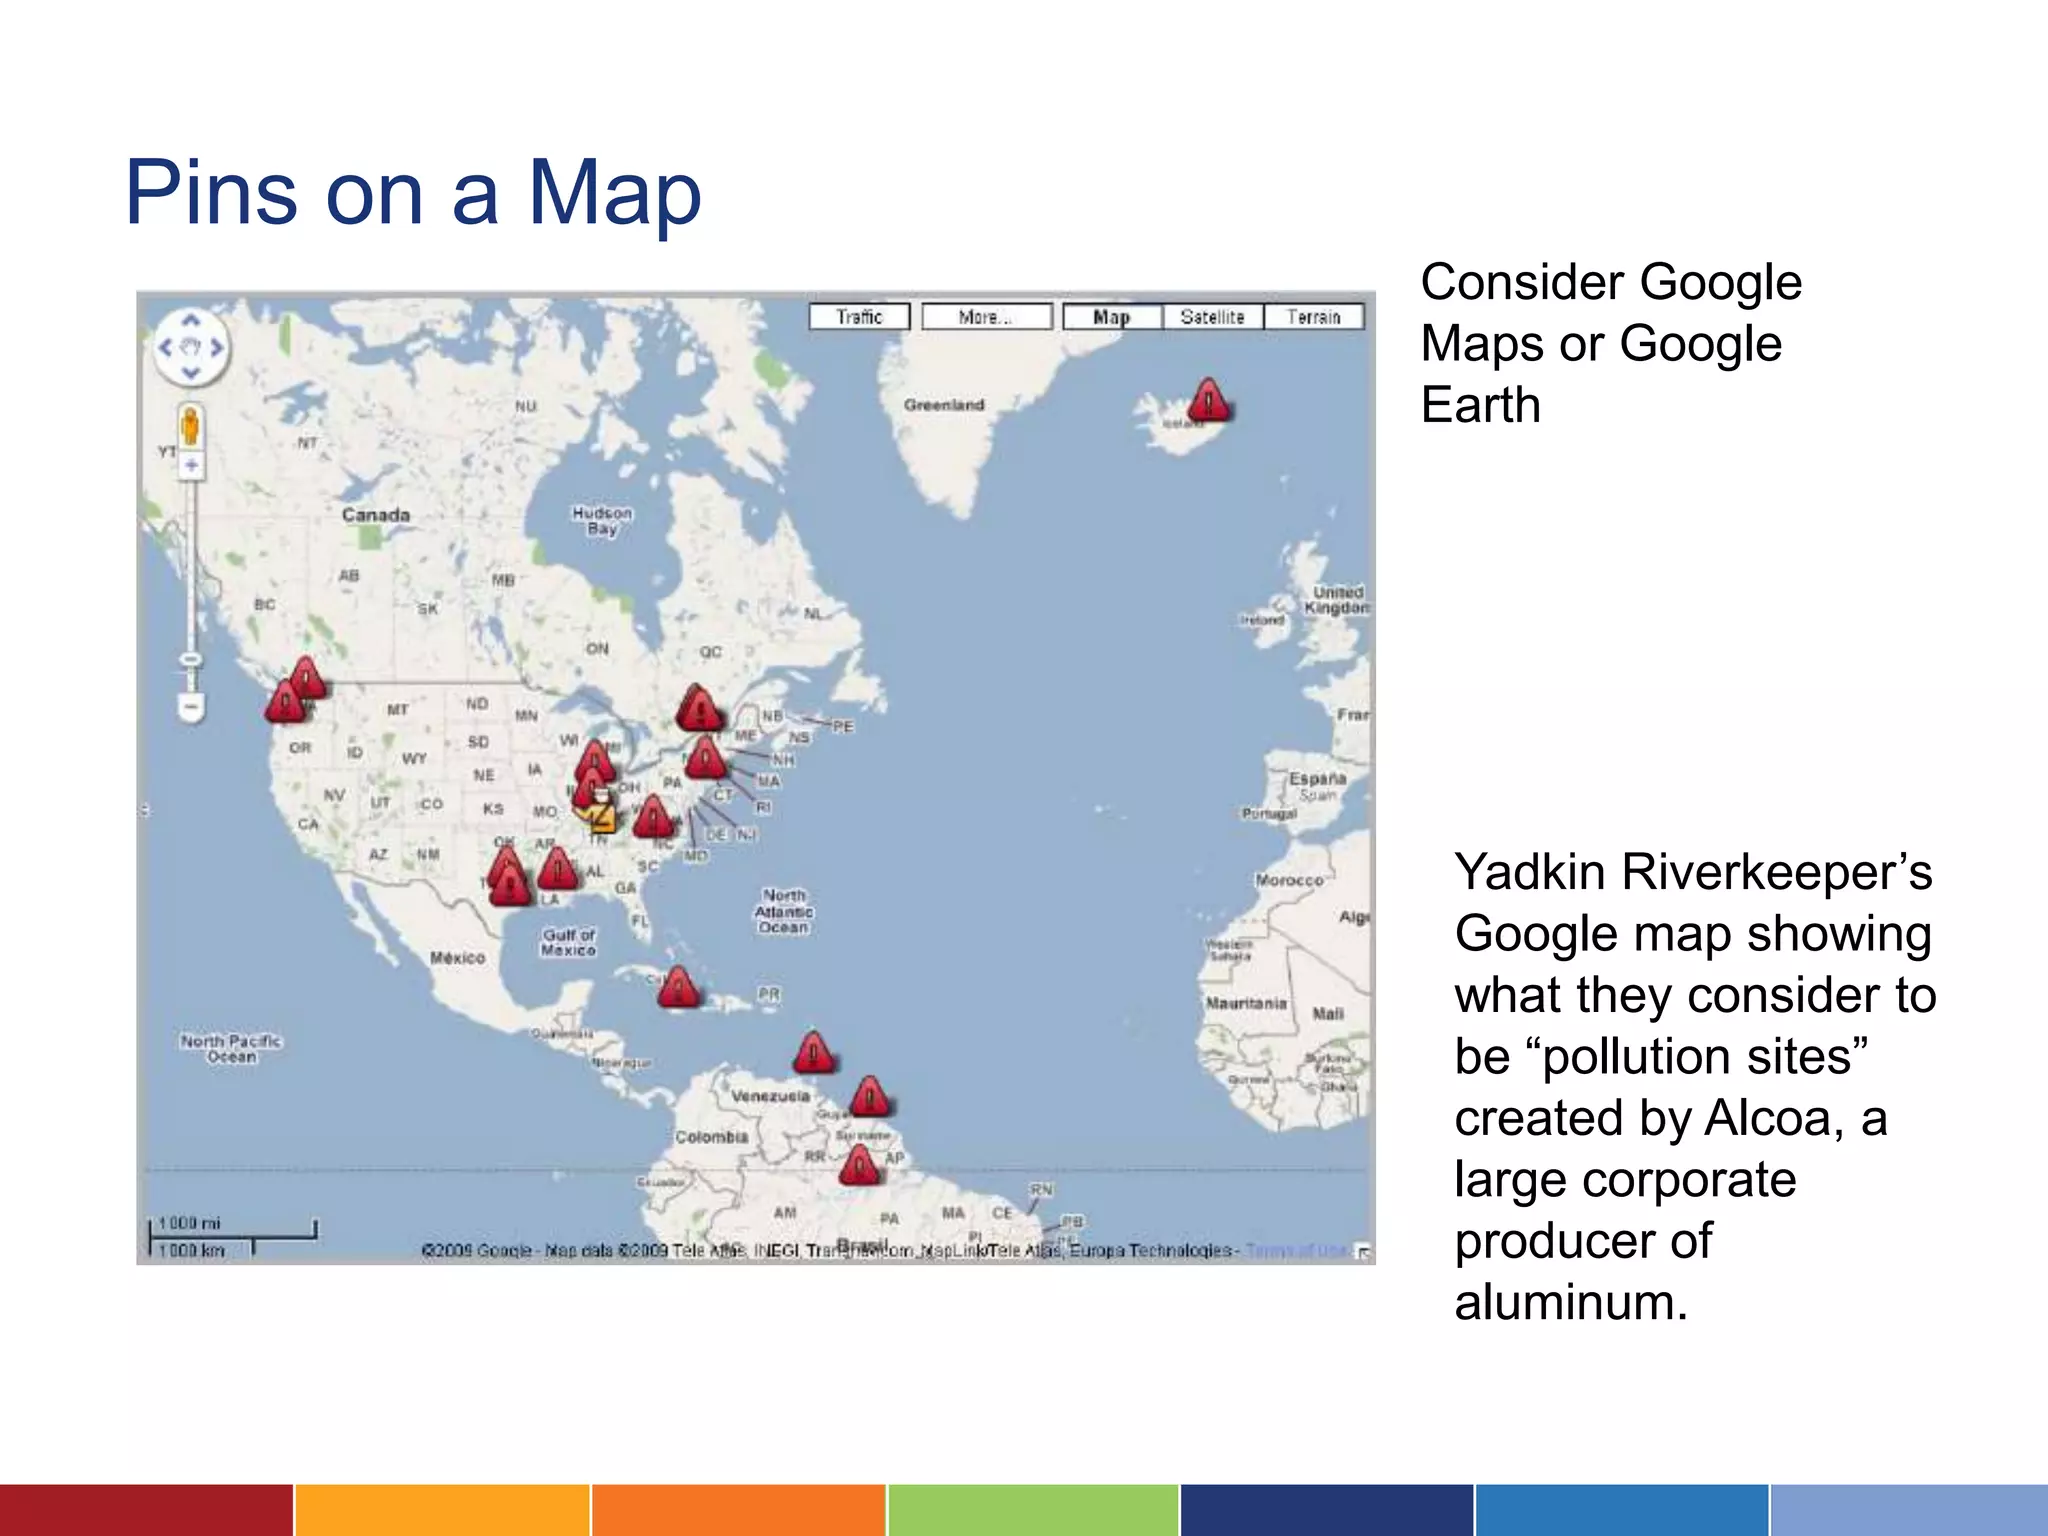Open the warning pin on the Guyana coast
The height and width of the screenshot is (1536, 2048).
pyautogui.click(x=870, y=1096)
